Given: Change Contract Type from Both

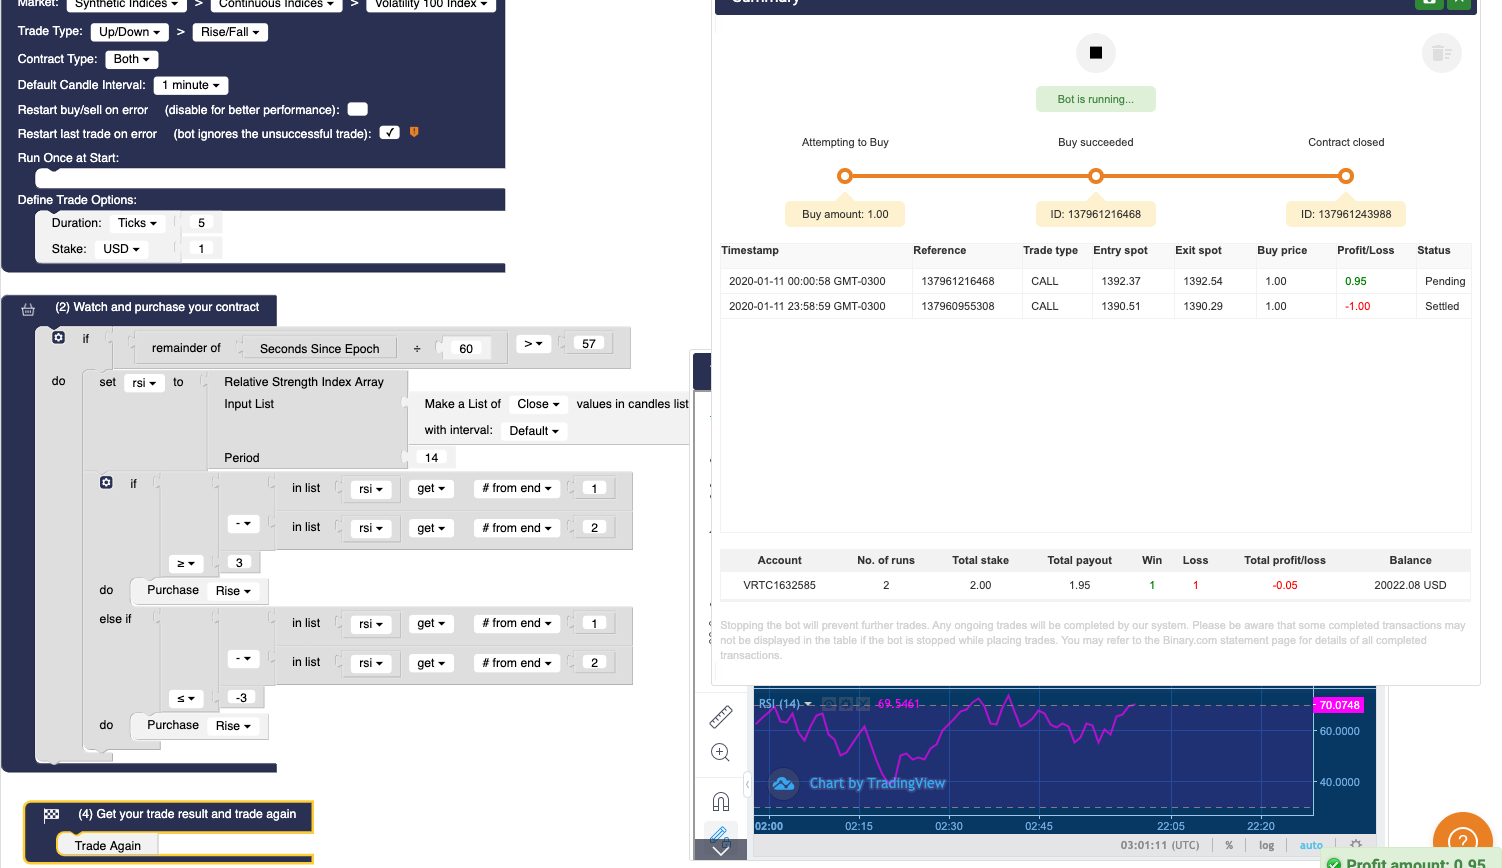Looking at the screenshot, I should [132, 59].
